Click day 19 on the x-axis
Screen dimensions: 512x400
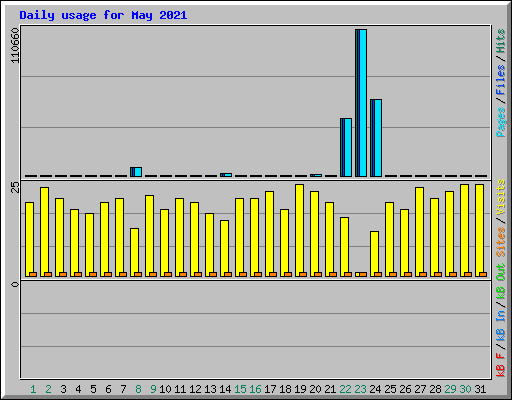[x=300, y=389]
